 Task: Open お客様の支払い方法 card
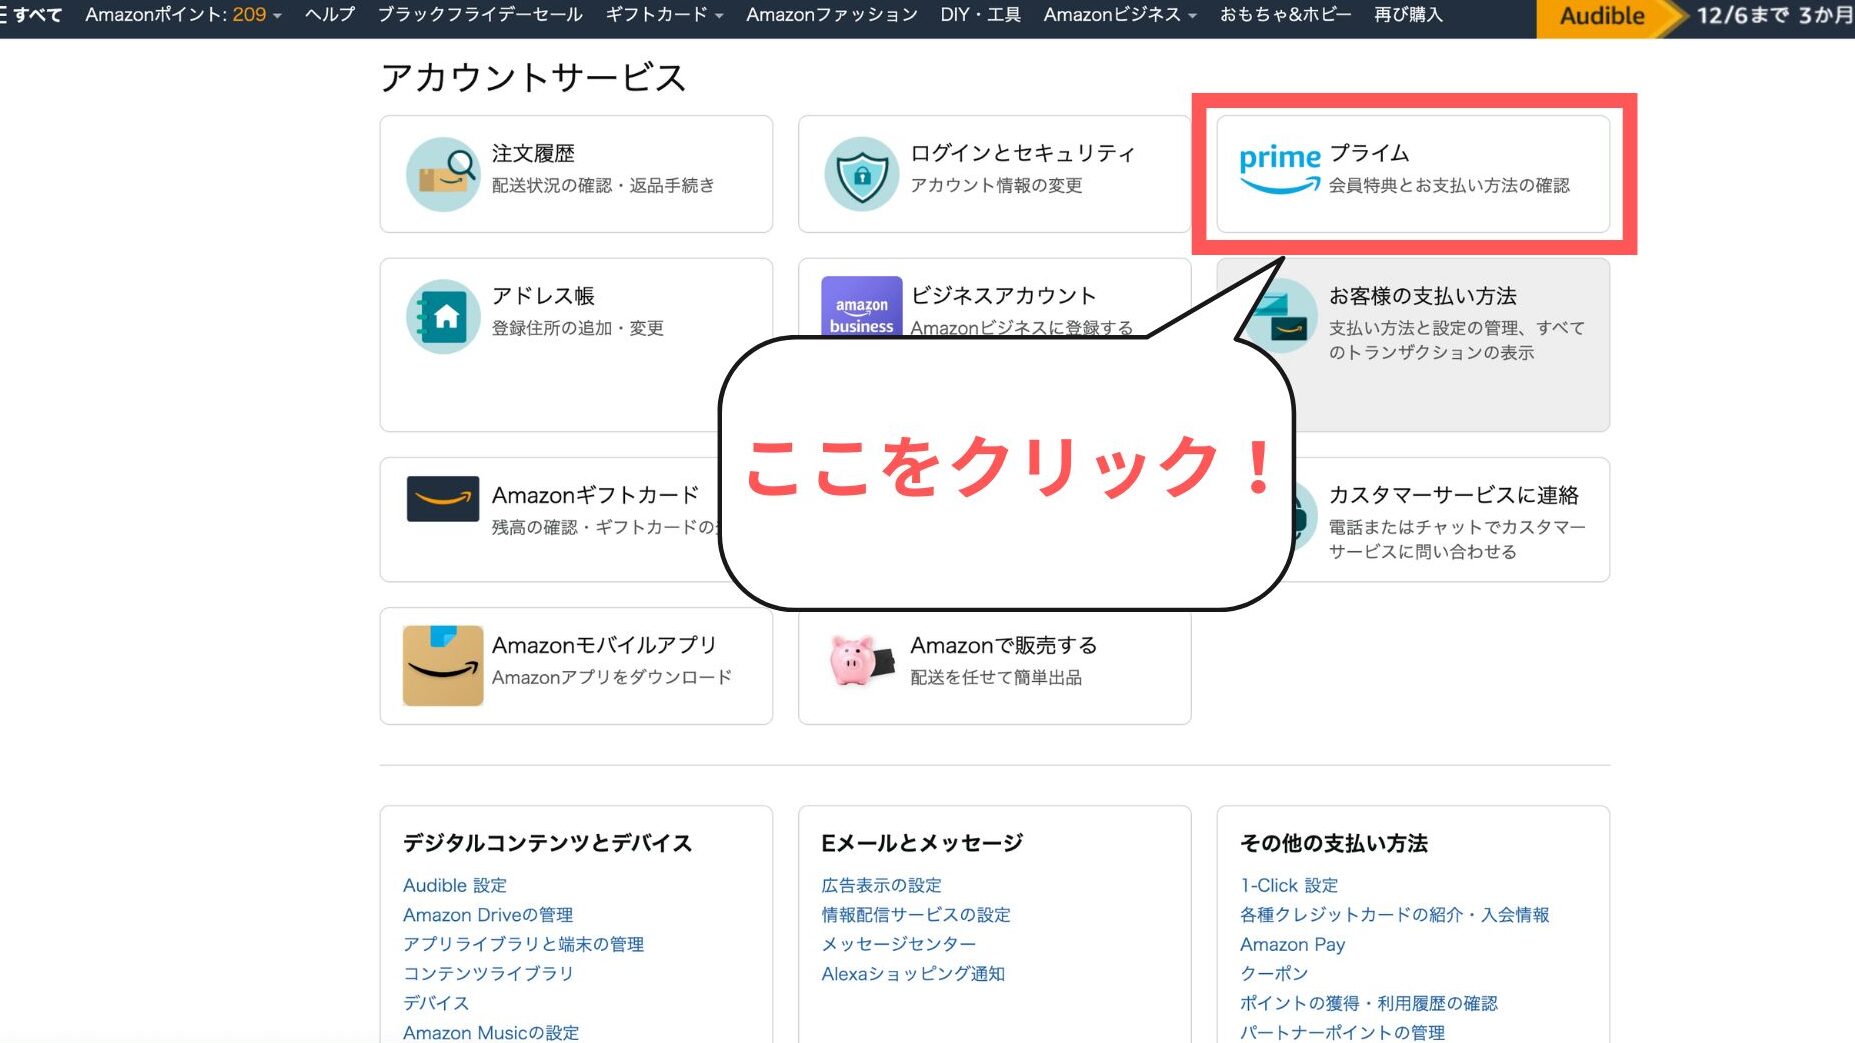(1413, 345)
